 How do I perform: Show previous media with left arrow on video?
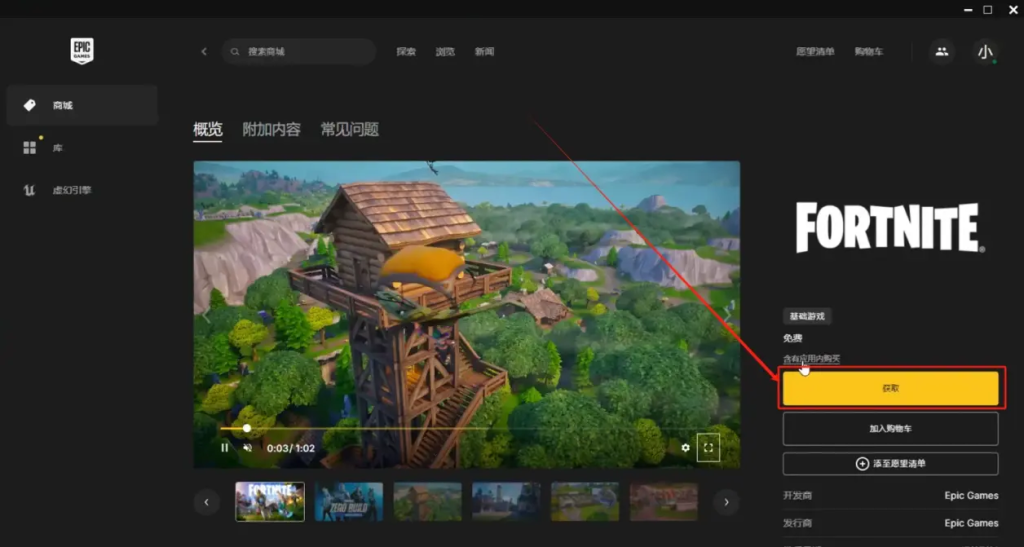(205, 315)
